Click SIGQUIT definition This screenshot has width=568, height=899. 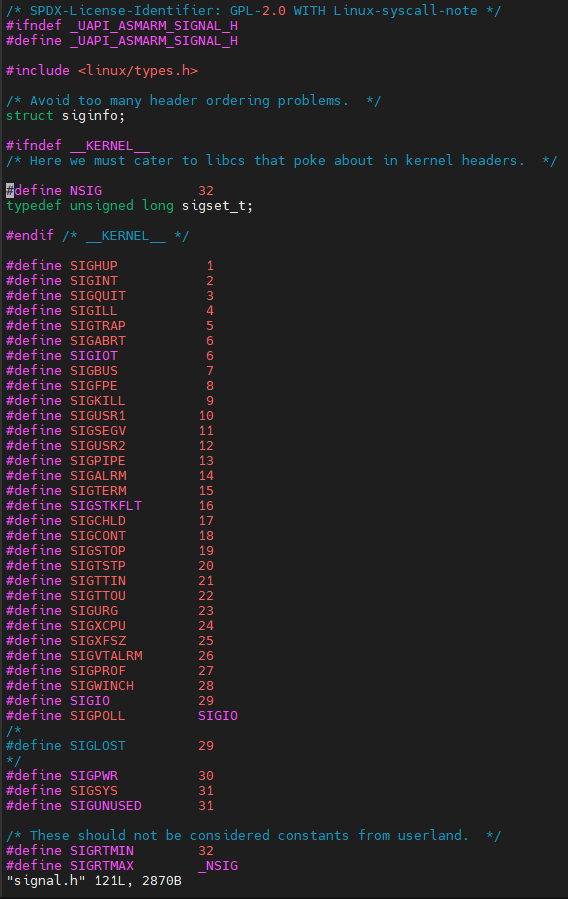110,295
